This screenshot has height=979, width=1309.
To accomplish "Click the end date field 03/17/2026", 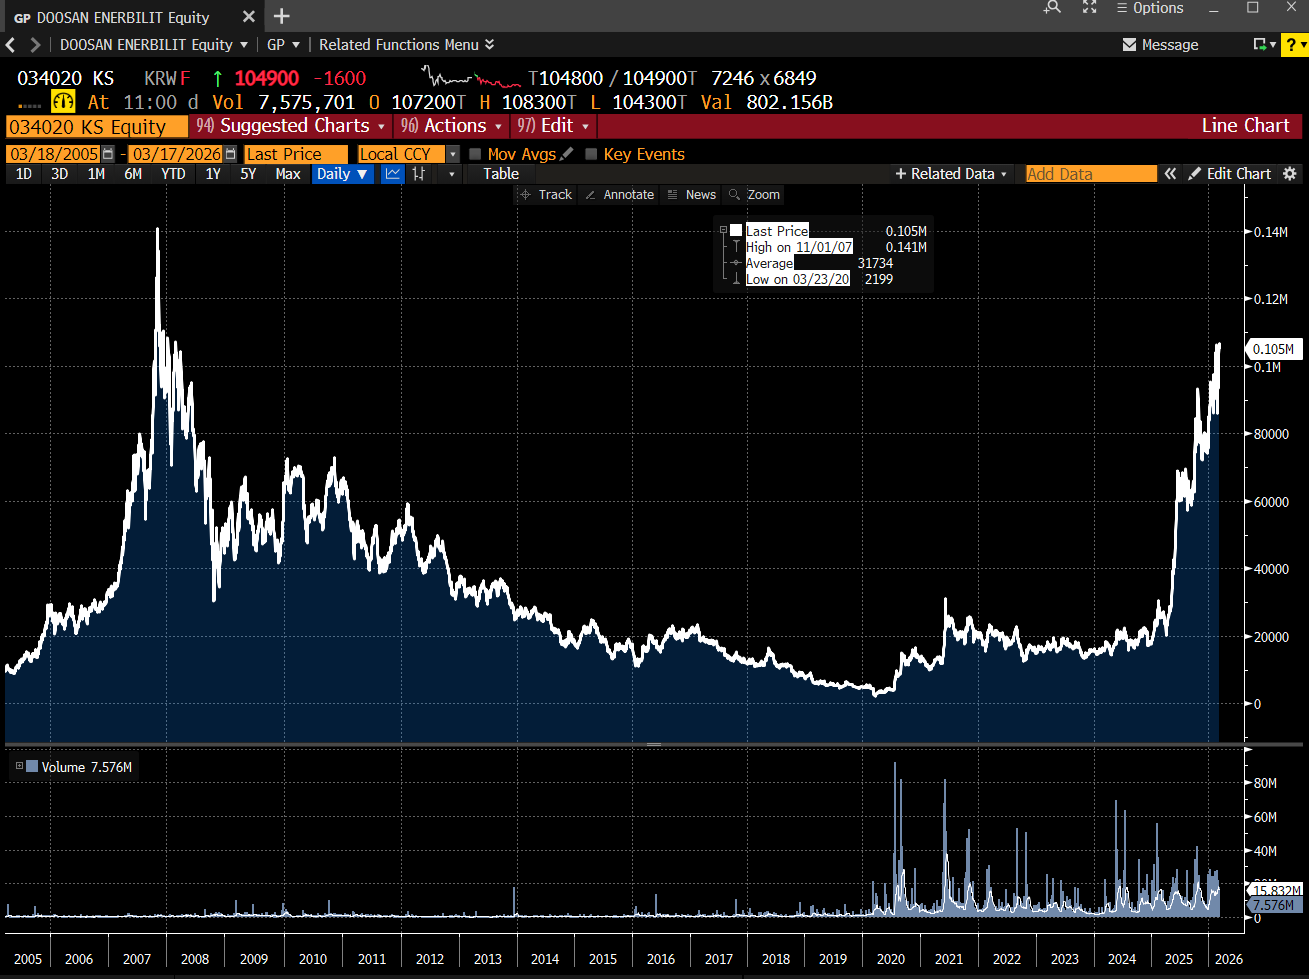I will (x=176, y=154).
